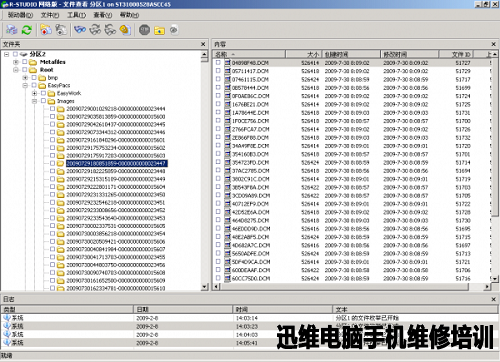The width and height of the screenshot is (500, 362).
Task: Click the EasyWork folder icon
Action: click(51, 93)
